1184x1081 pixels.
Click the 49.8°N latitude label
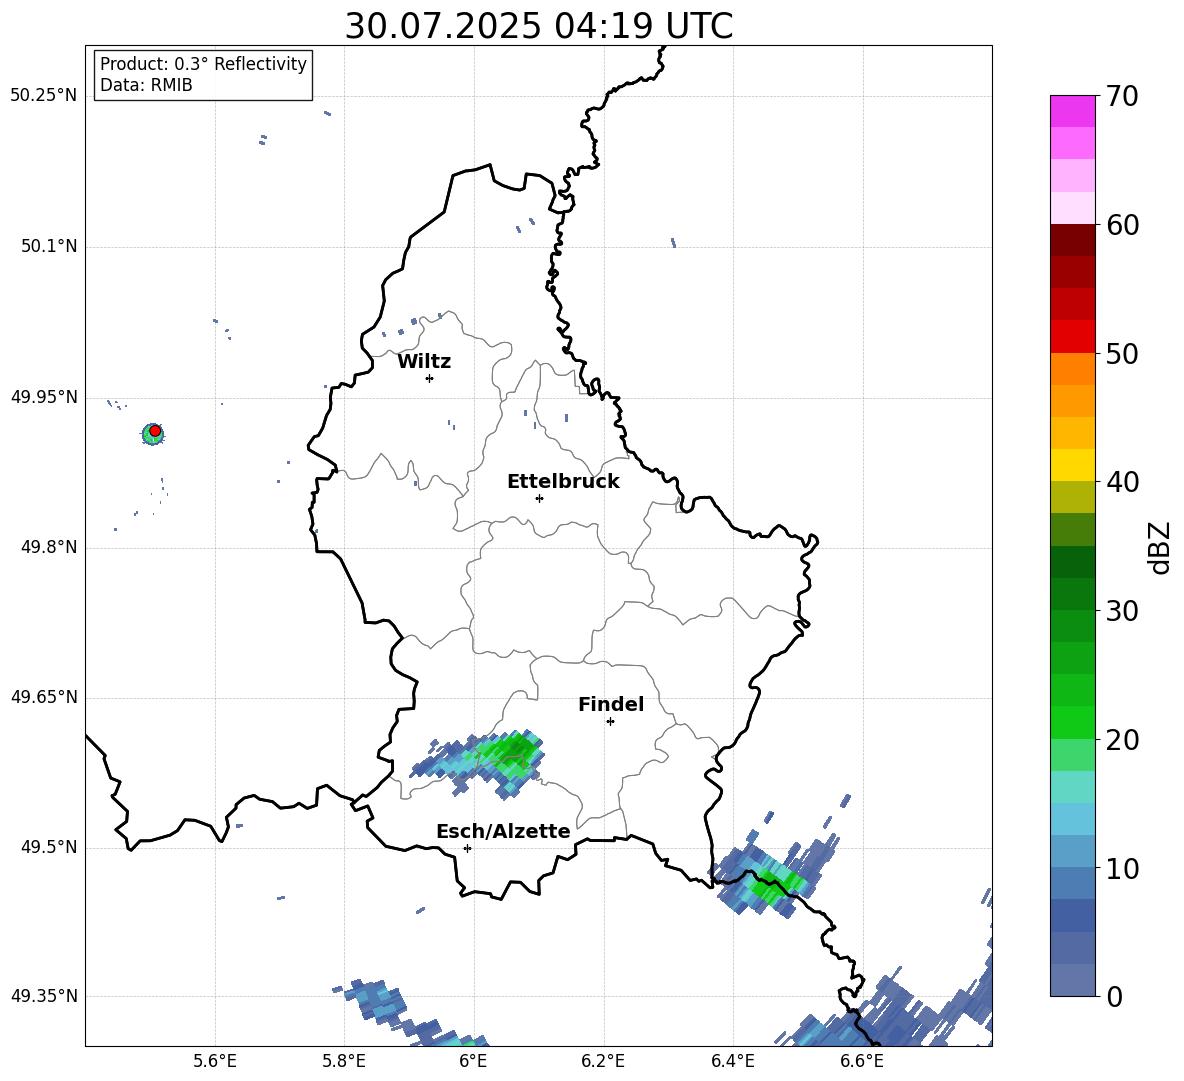49,547
